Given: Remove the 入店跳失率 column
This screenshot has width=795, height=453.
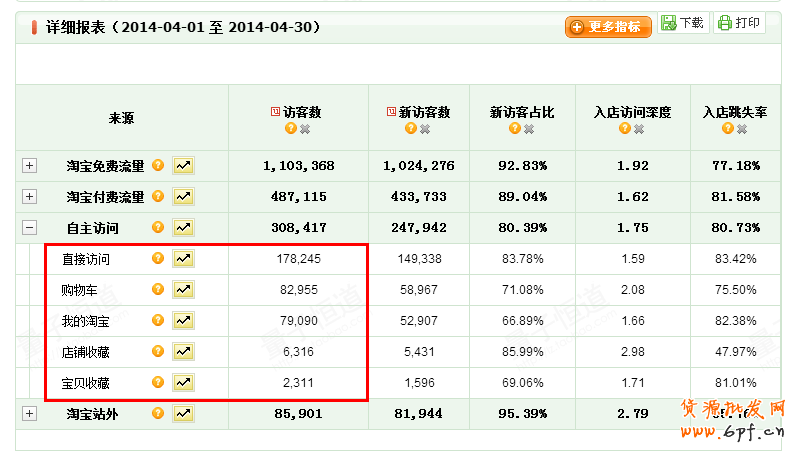Looking at the screenshot, I should pyautogui.click(x=743, y=128).
